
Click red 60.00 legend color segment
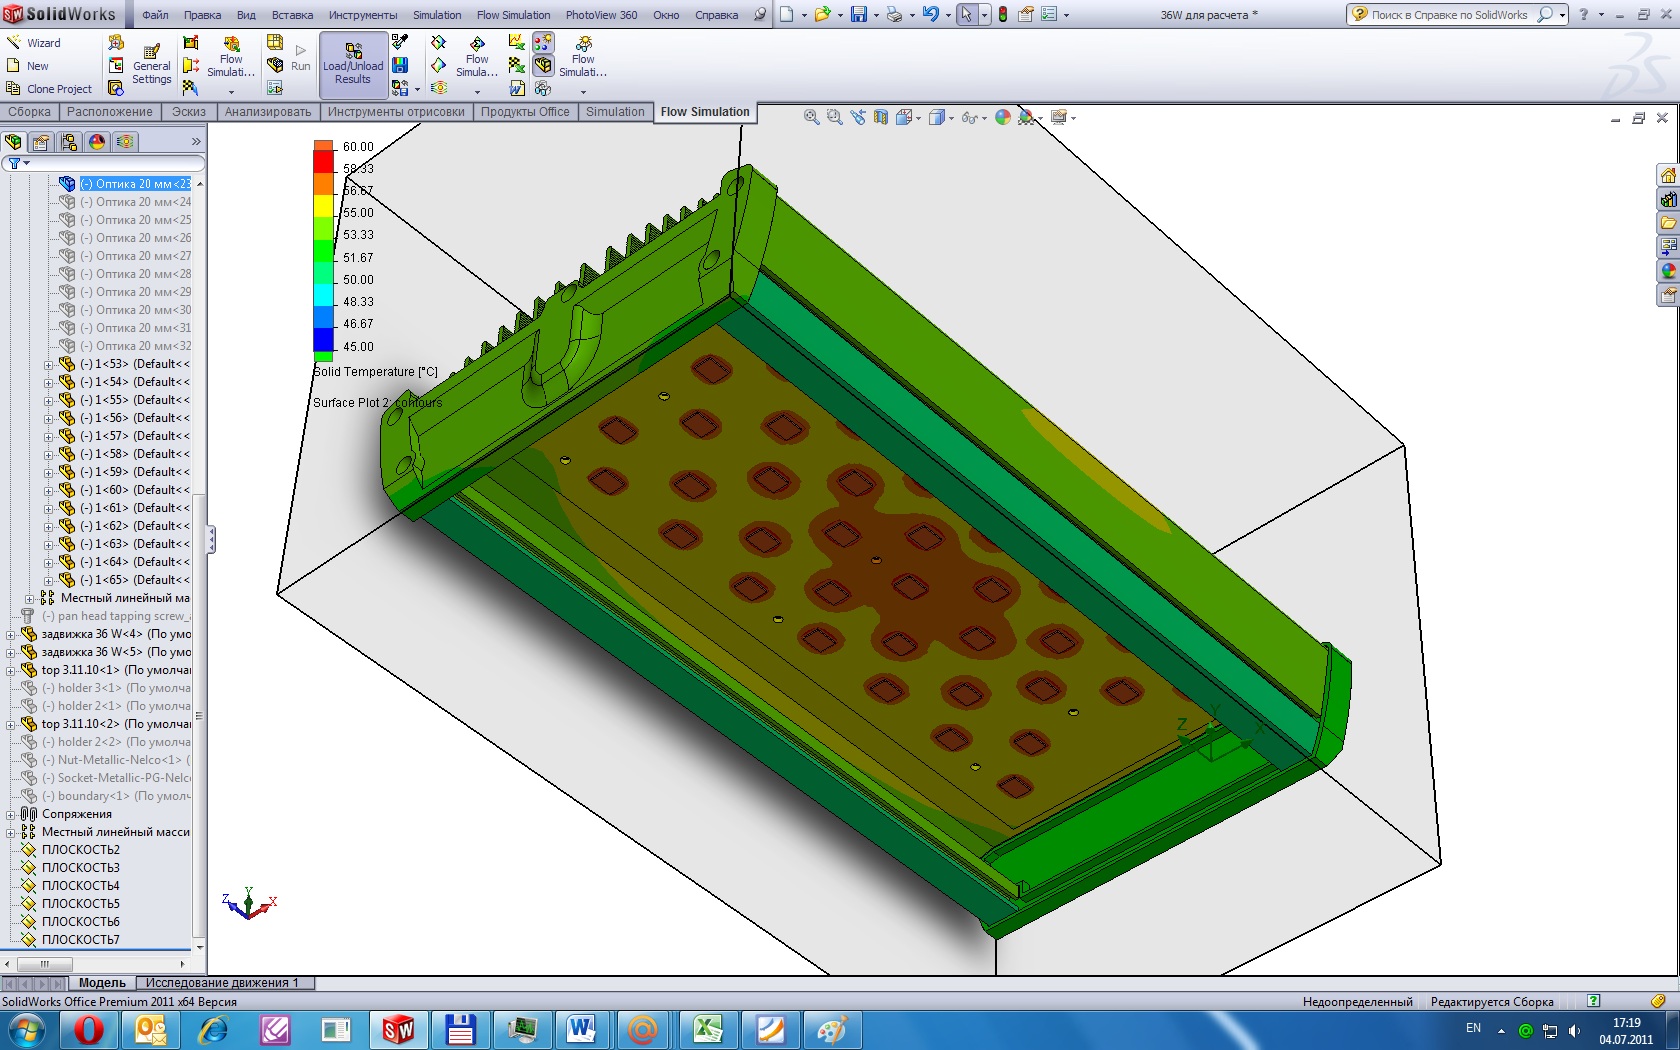(323, 162)
